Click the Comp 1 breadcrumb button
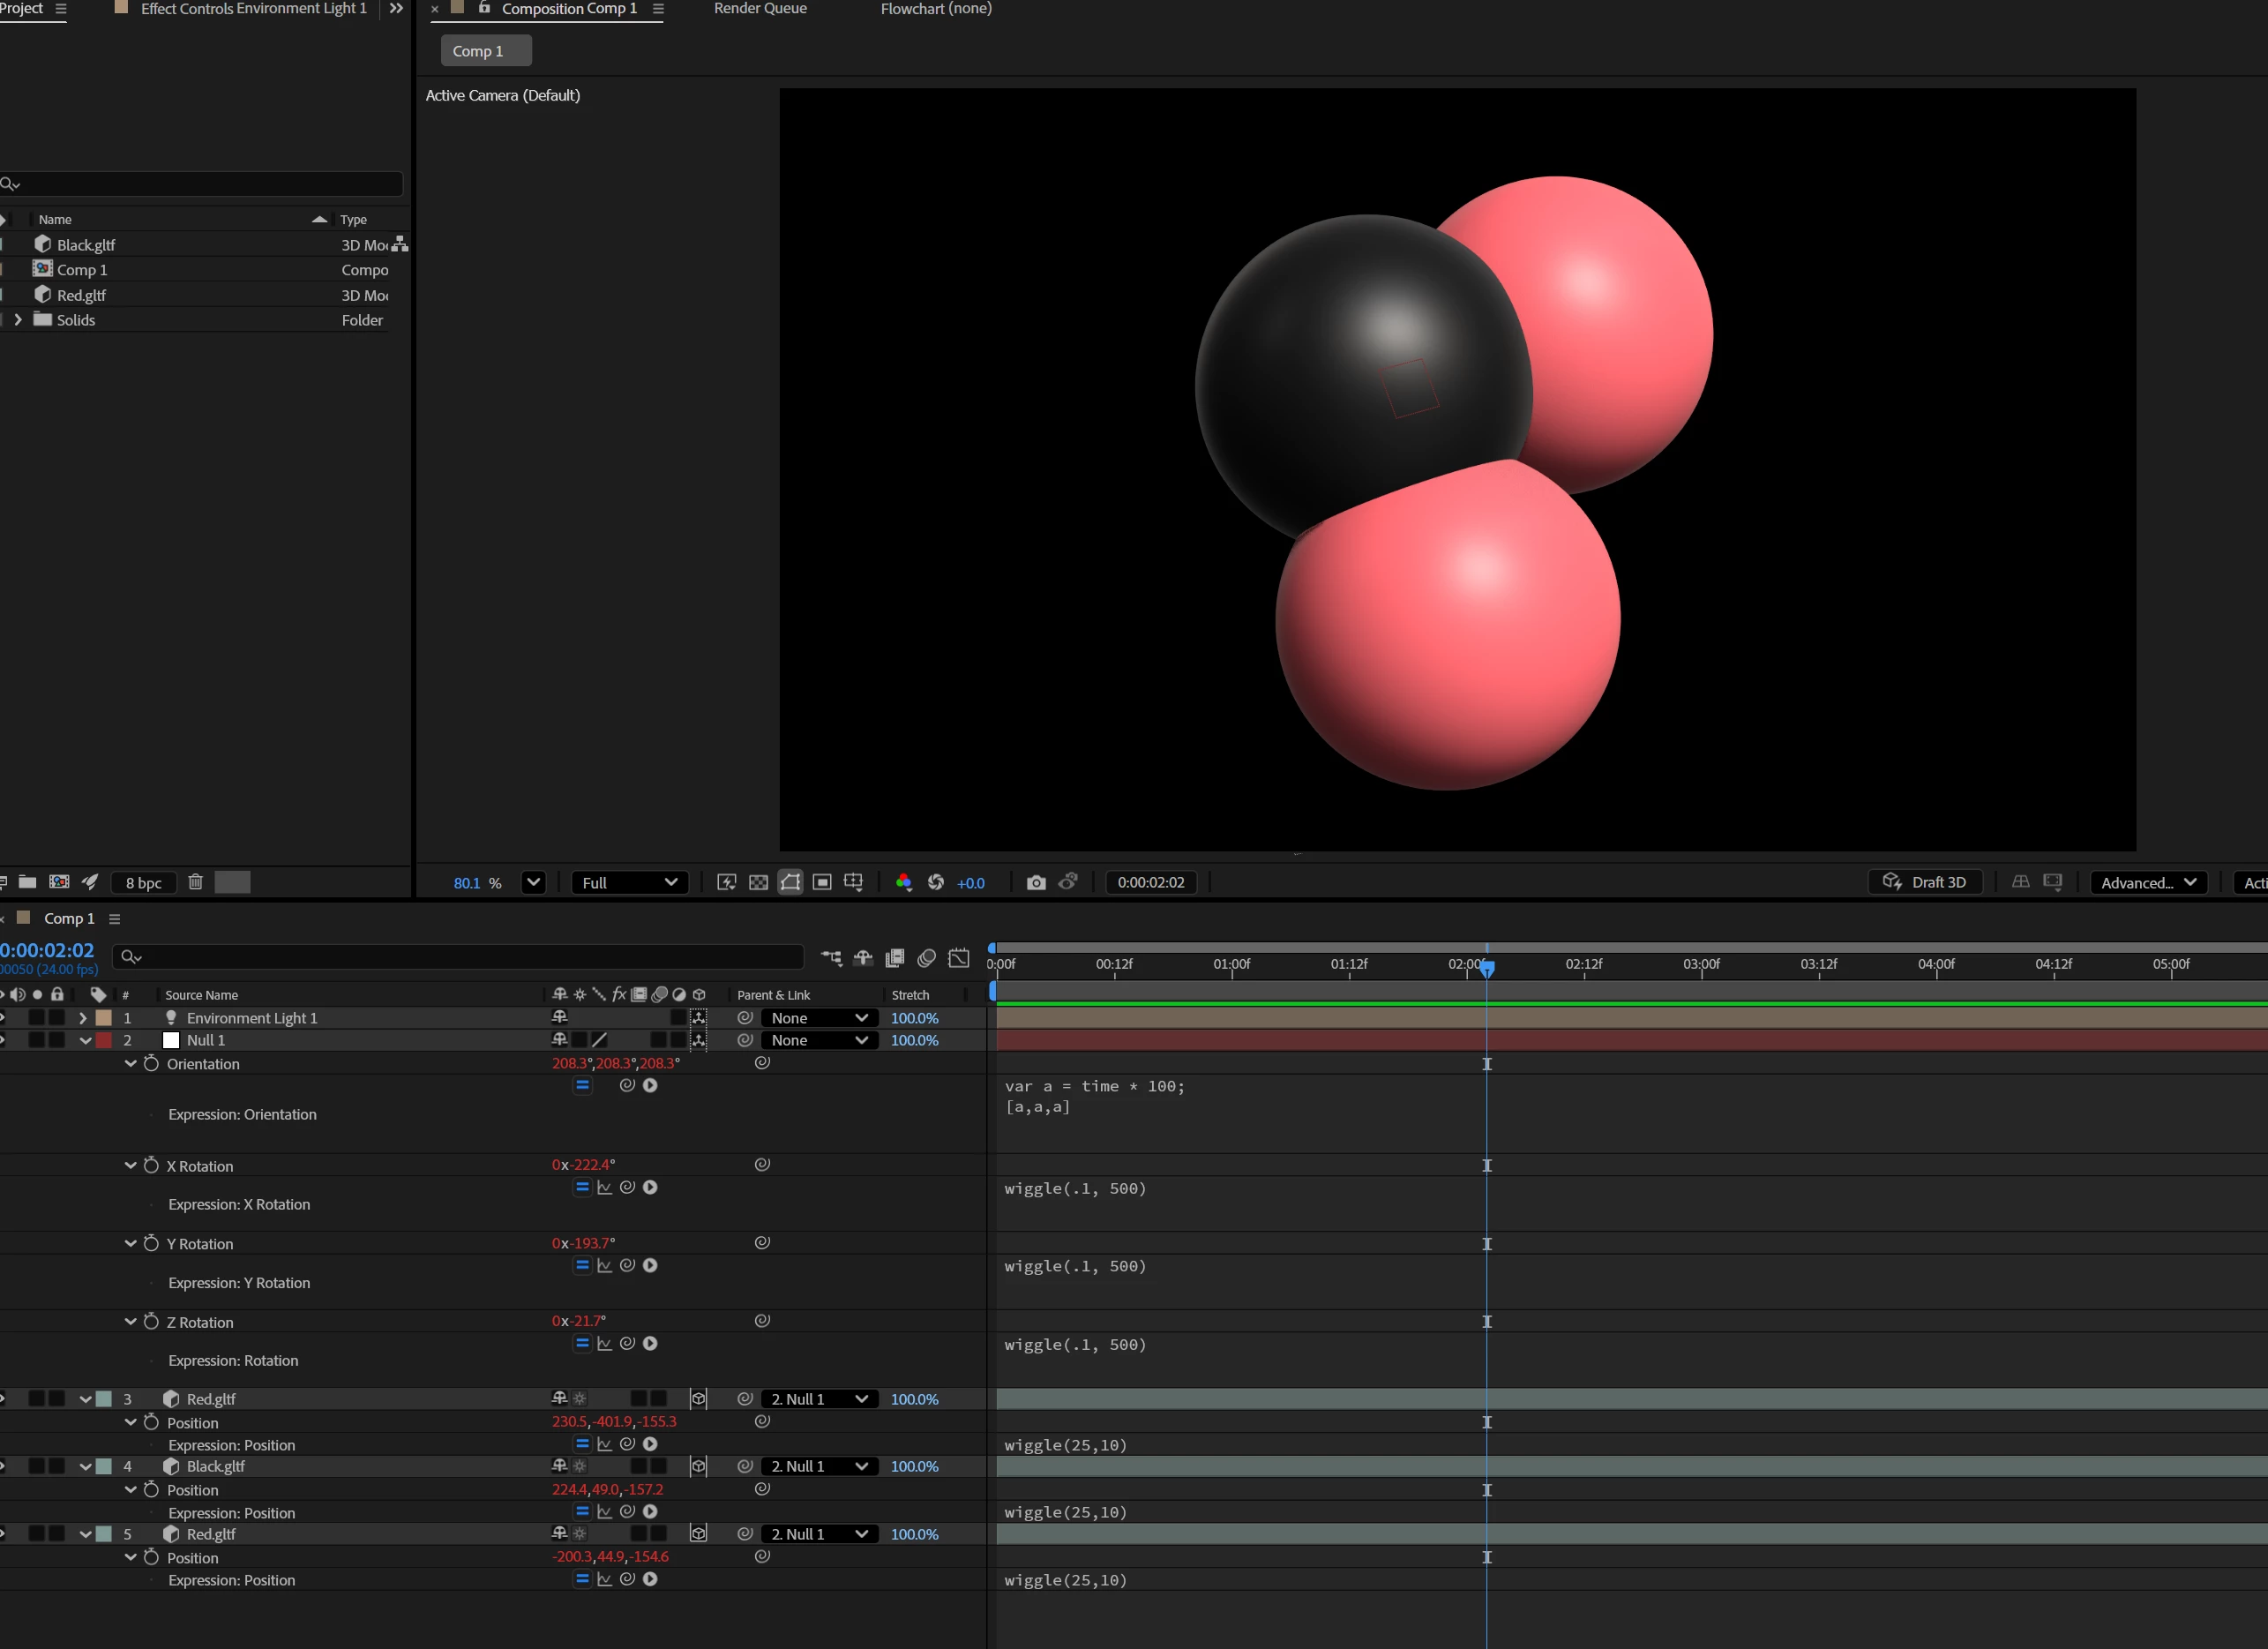2268x1649 pixels. coord(485,51)
